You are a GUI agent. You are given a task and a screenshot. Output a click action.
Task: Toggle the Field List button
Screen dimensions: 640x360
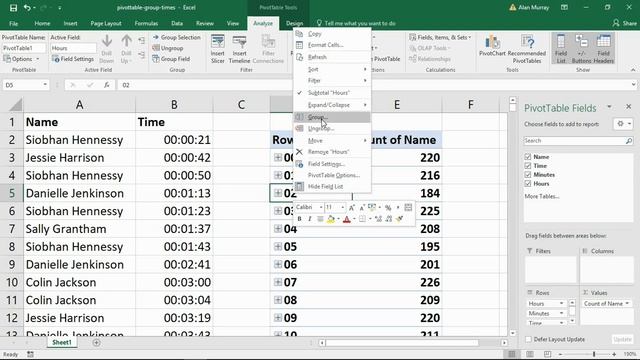pyautogui.click(x=561, y=49)
